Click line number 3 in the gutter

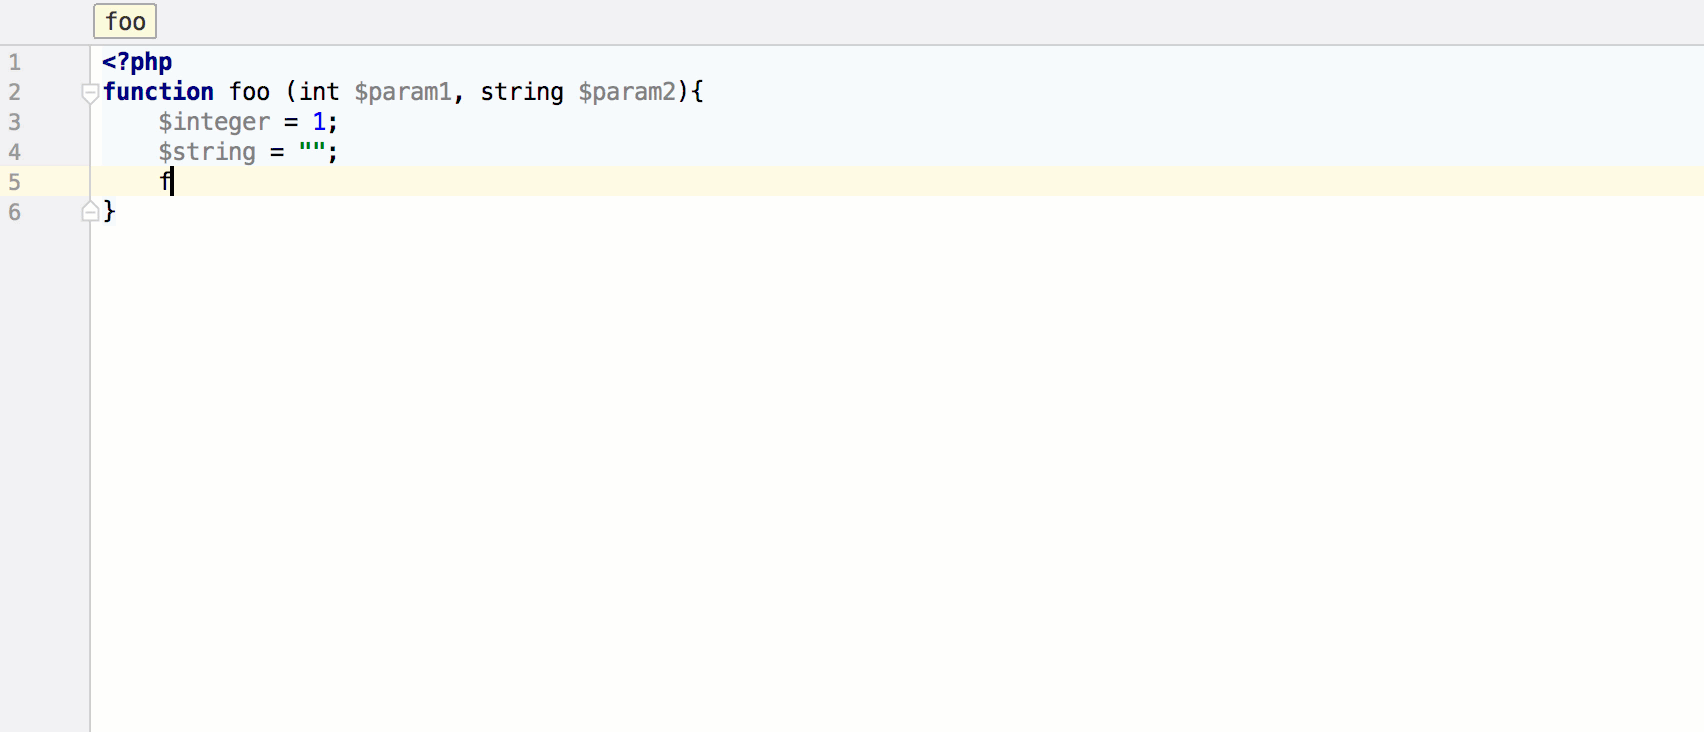point(14,122)
